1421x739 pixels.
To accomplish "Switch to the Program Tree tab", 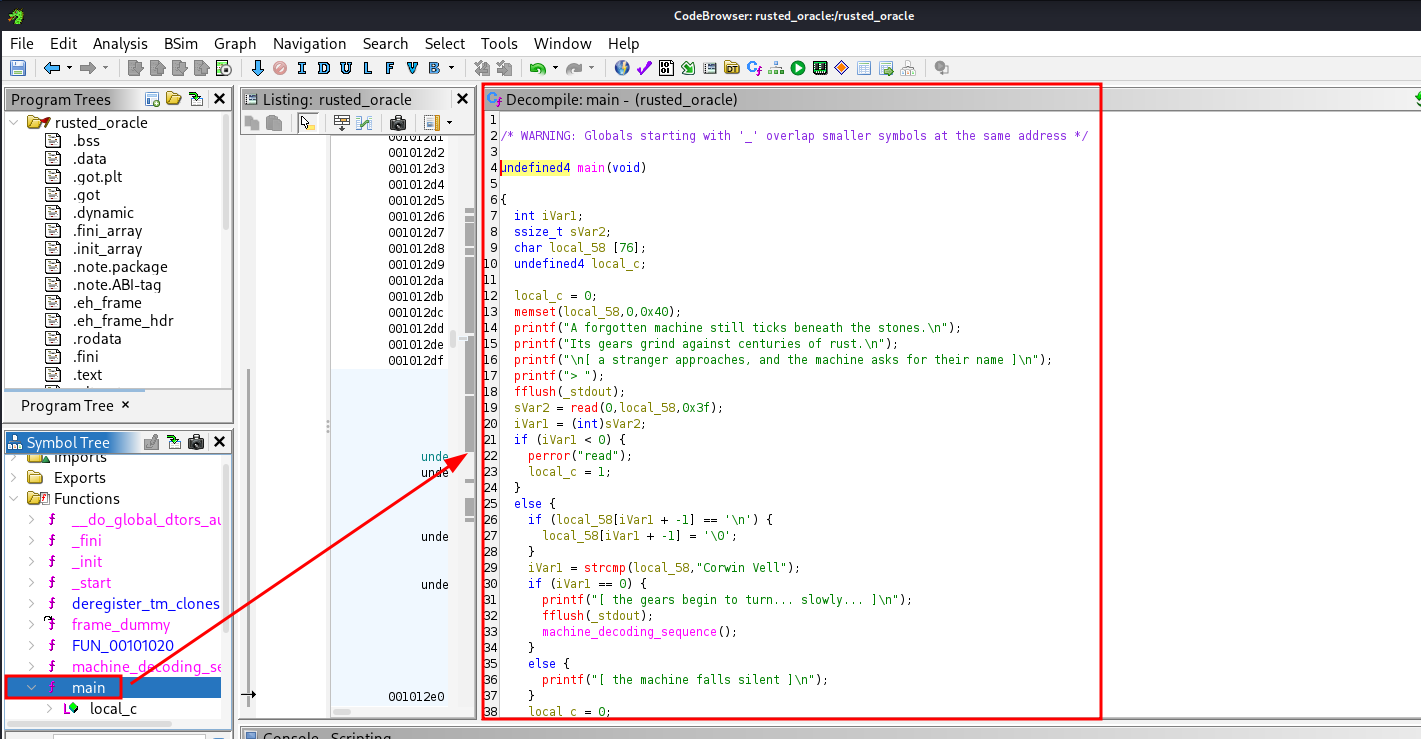I will pyautogui.click(x=68, y=405).
